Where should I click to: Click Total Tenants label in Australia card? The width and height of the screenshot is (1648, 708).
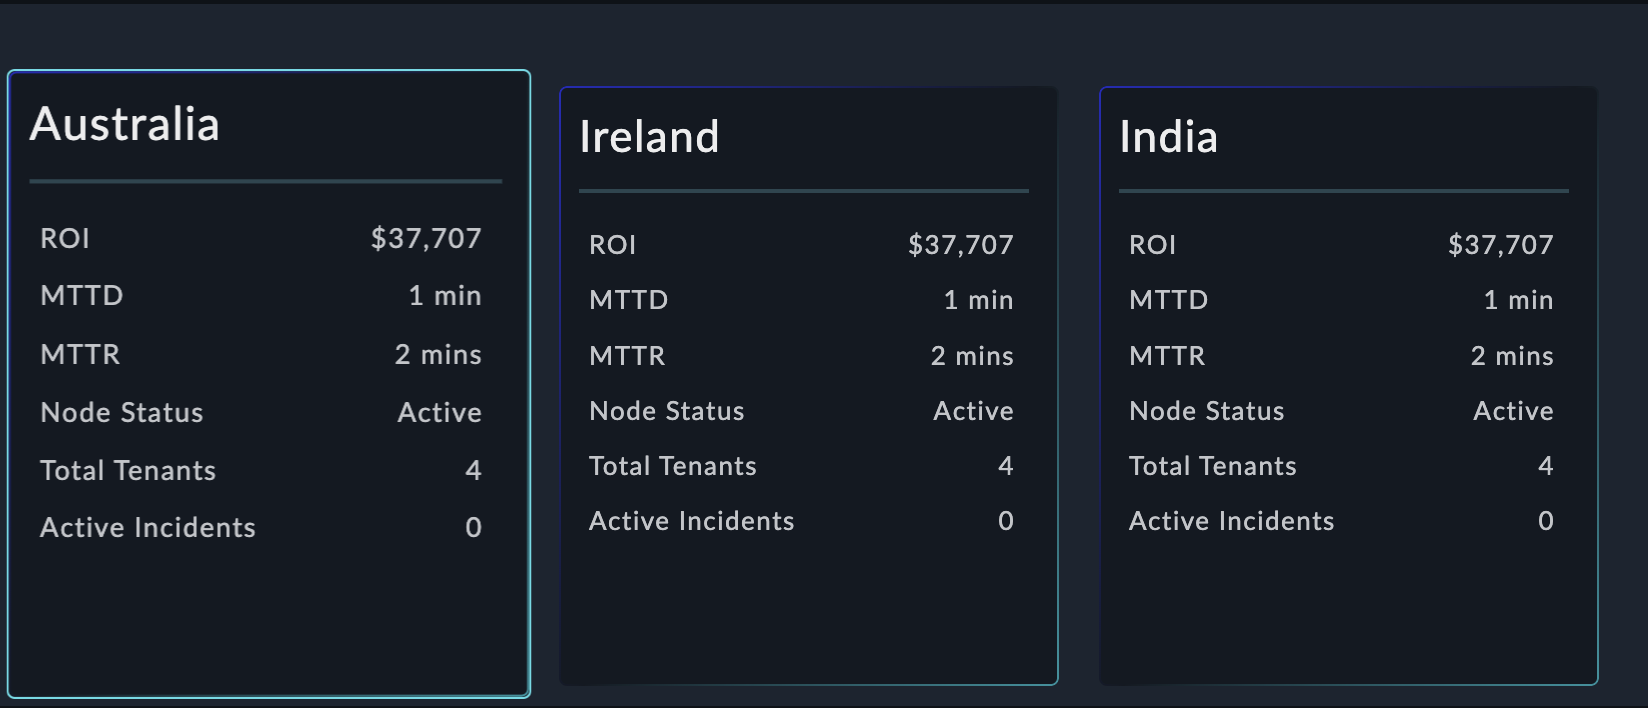click(x=128, y=470)
